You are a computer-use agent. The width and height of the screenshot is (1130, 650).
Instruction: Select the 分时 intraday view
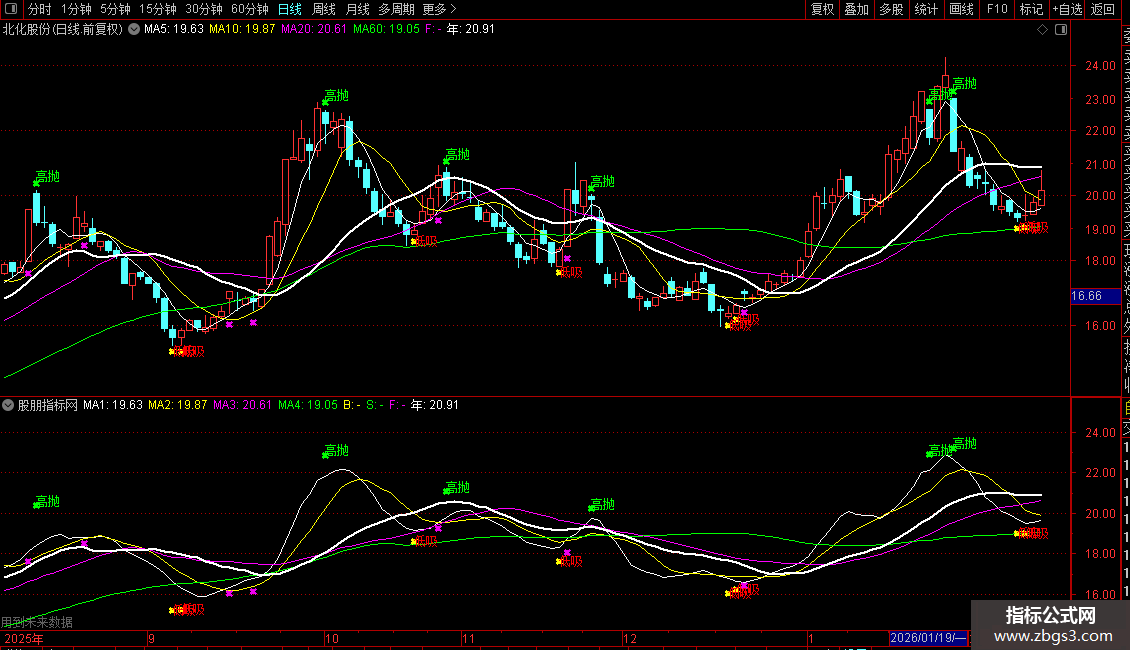tap(39, 9)
